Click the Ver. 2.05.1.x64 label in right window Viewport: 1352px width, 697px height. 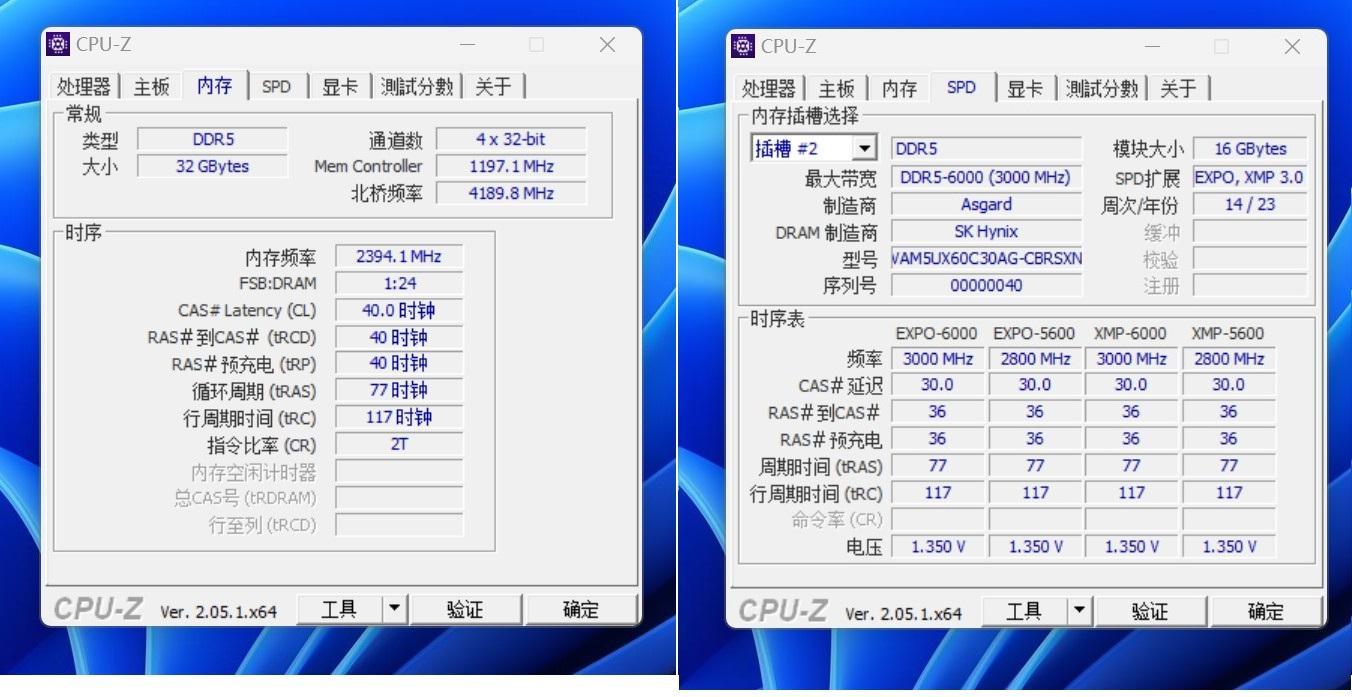[x=903, y=613]
